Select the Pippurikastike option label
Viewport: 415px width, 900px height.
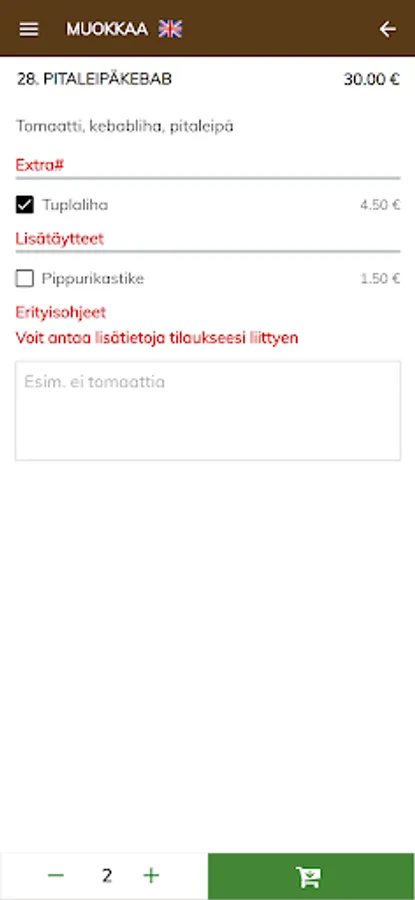(92, 279)
